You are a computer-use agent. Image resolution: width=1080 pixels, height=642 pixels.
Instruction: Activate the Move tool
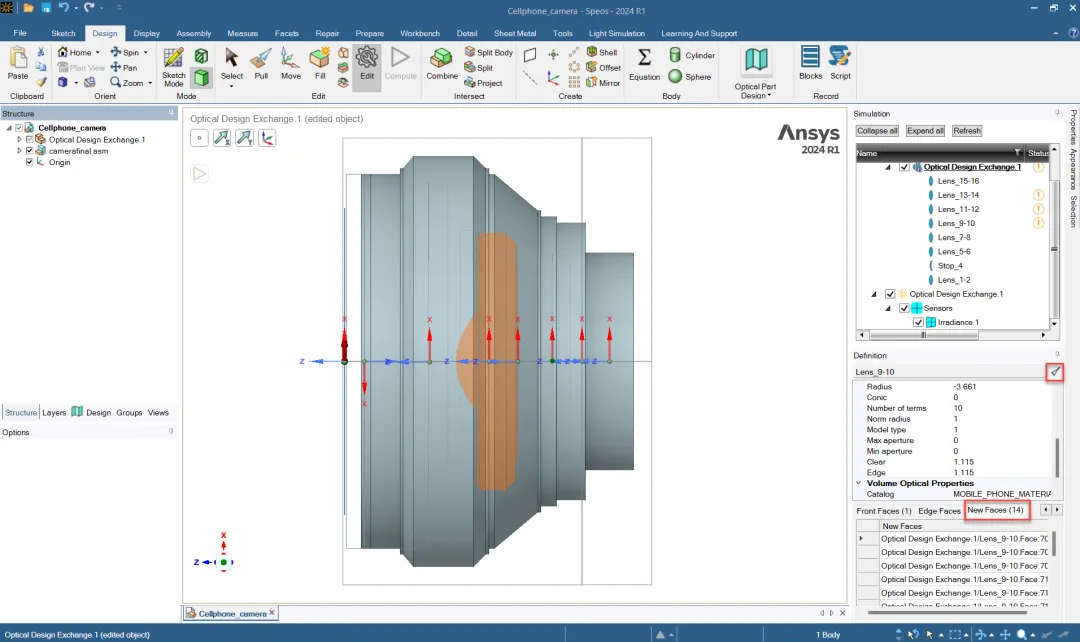click(291, 65)
